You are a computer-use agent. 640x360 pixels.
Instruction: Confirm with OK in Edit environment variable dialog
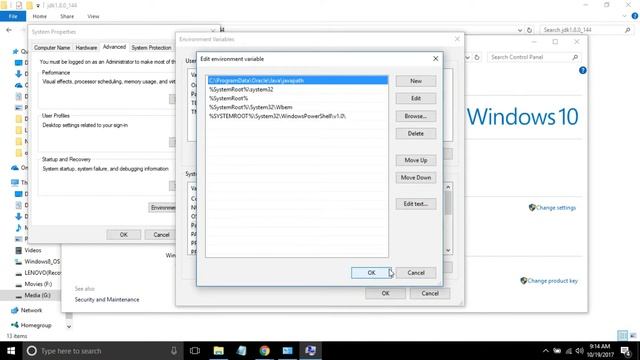click(371, 273)
